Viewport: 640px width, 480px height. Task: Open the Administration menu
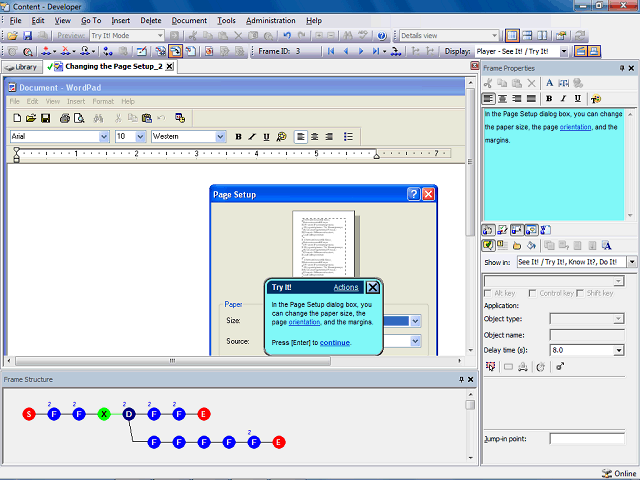(x=271, y=20)
